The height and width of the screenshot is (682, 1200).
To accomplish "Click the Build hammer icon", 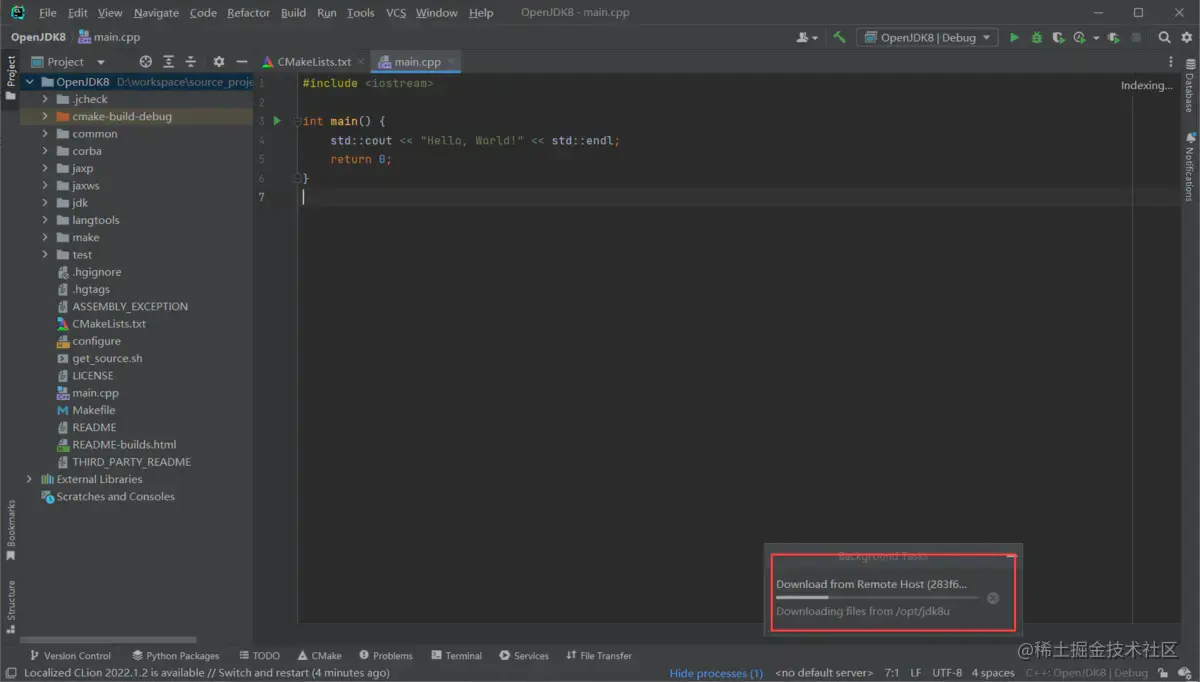I will [x=839, y=37].
